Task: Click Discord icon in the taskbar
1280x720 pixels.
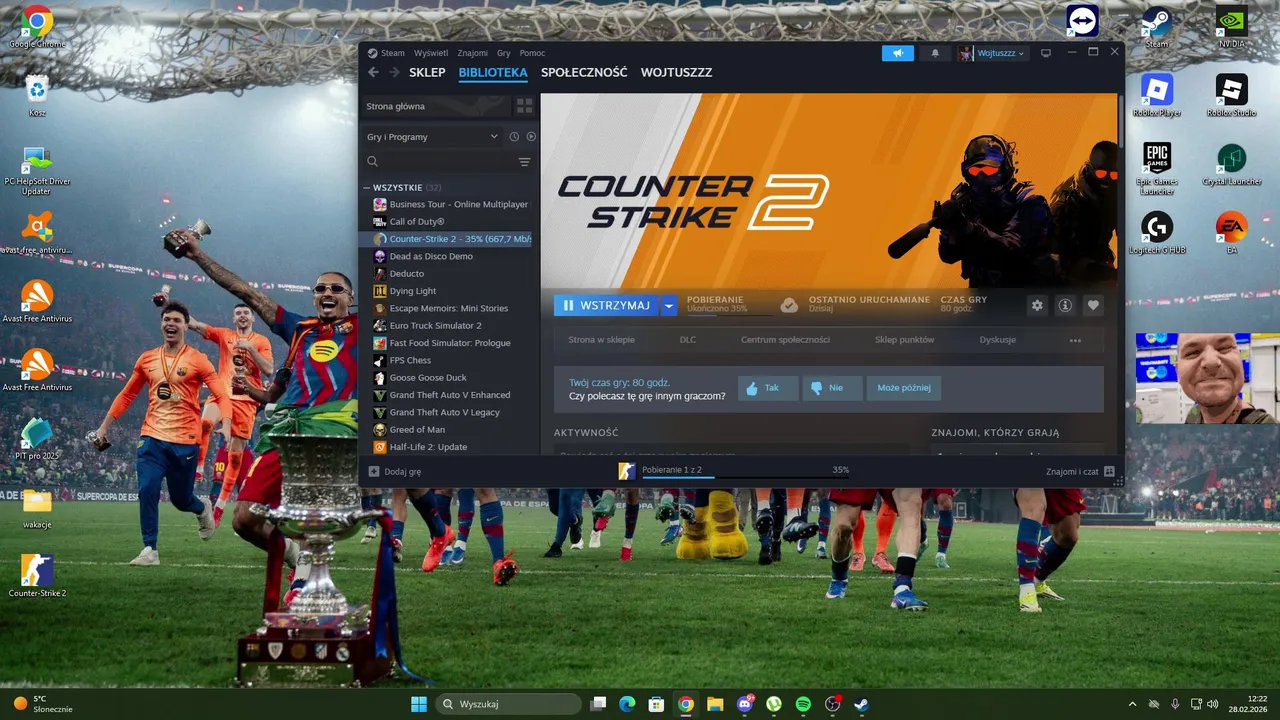Action: pos(745,704)
